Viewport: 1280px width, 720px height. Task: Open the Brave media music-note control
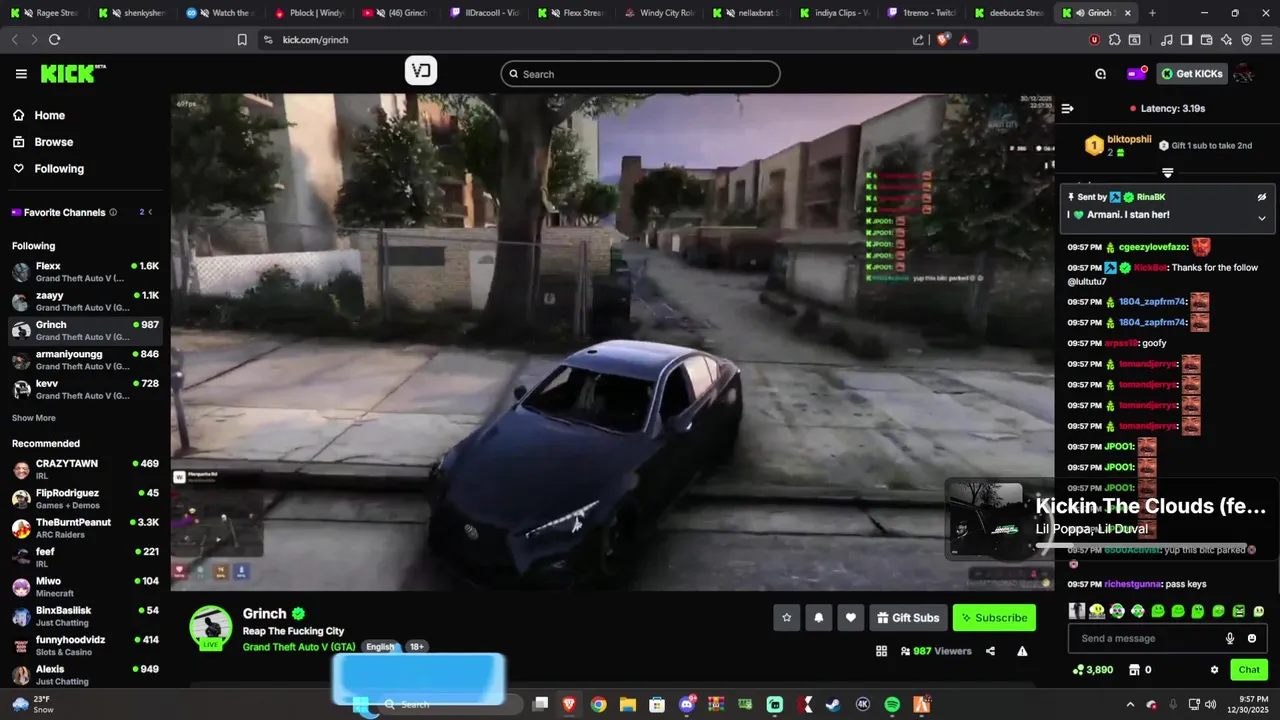click(x=1166, y=40)
